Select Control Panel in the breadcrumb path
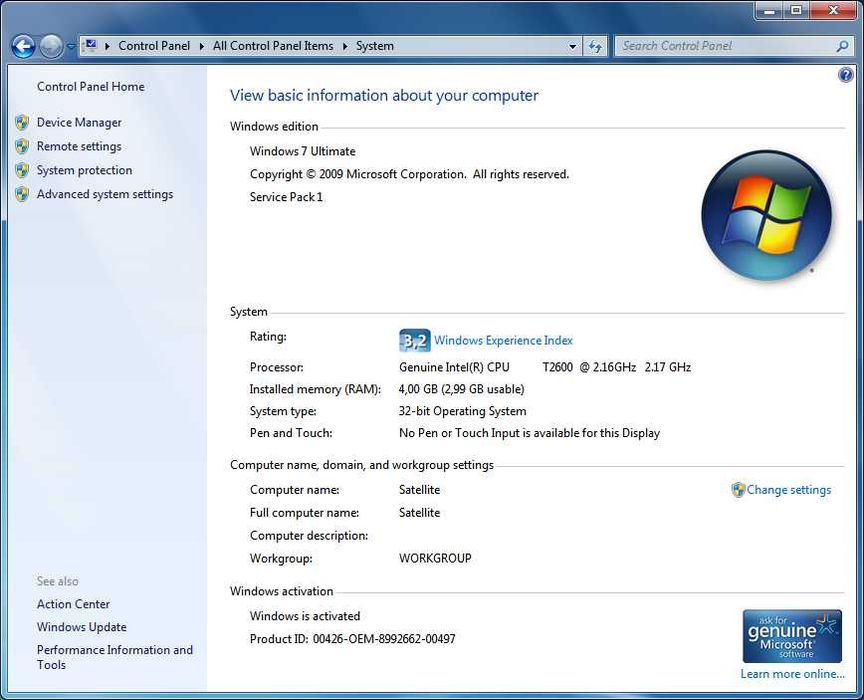The height and width of the screenshot is (700, 864). point(154,46)
